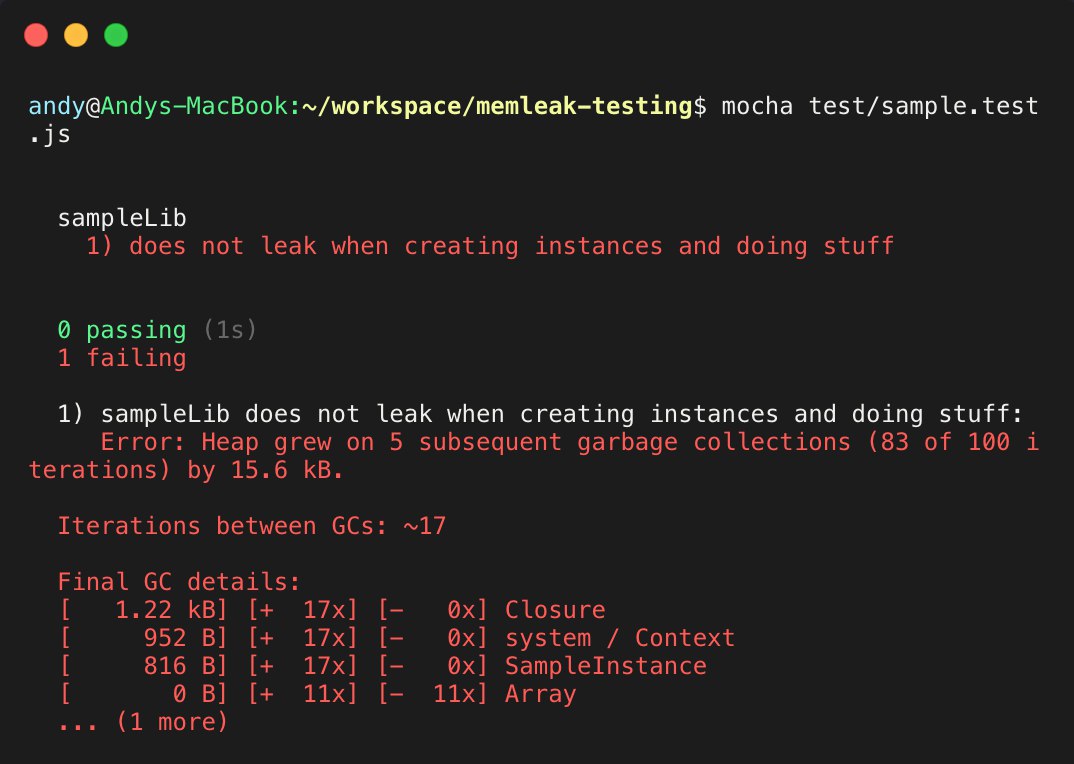Click the 'Final GC details:' heading
This screenshot has width=1074, height=764.
point(179,582)
